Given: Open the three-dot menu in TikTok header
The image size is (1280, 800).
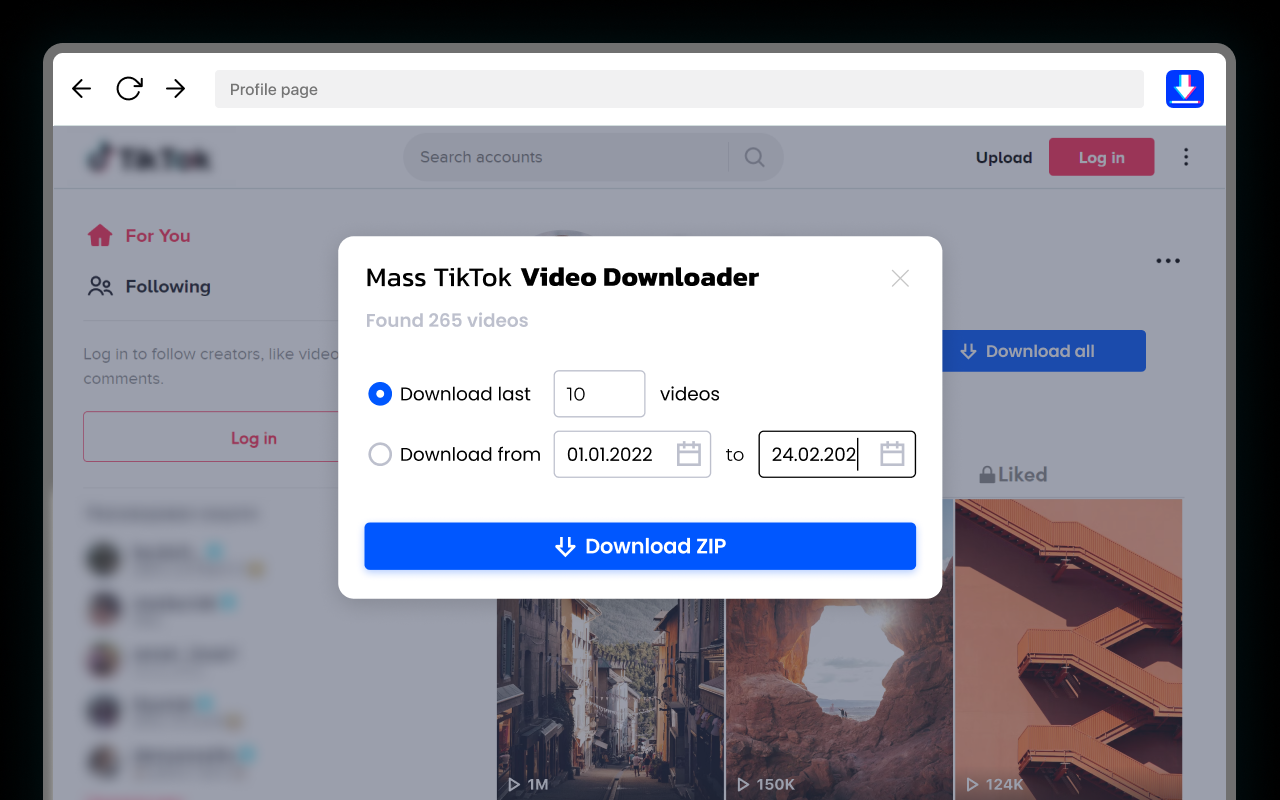Looking at the screenshot, I should (1186, 157).
